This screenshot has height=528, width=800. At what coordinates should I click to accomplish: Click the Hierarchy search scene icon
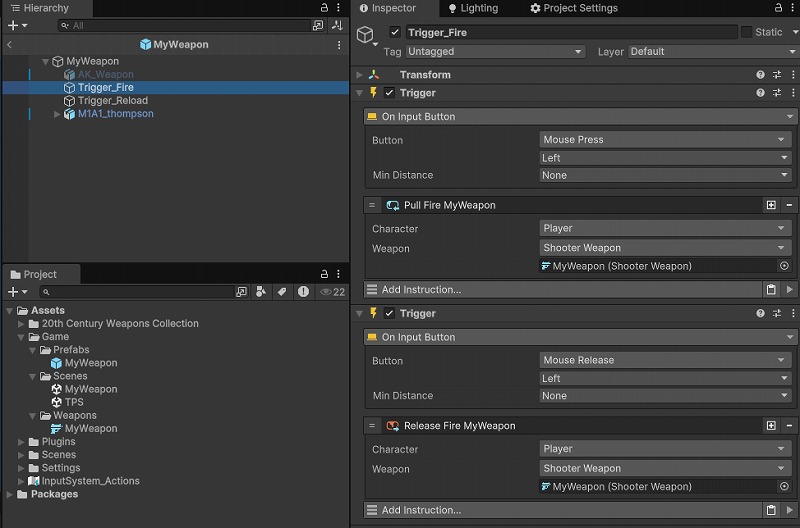pos(318,25)
